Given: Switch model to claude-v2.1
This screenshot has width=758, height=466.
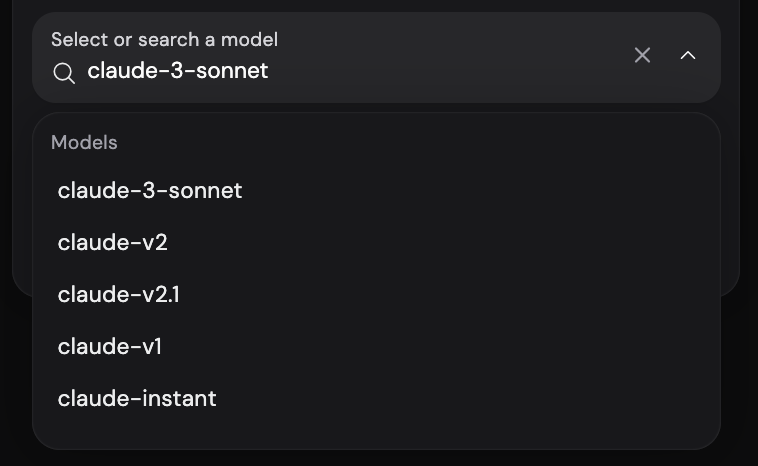Looking at the screenshot, I should click(376, 294).
